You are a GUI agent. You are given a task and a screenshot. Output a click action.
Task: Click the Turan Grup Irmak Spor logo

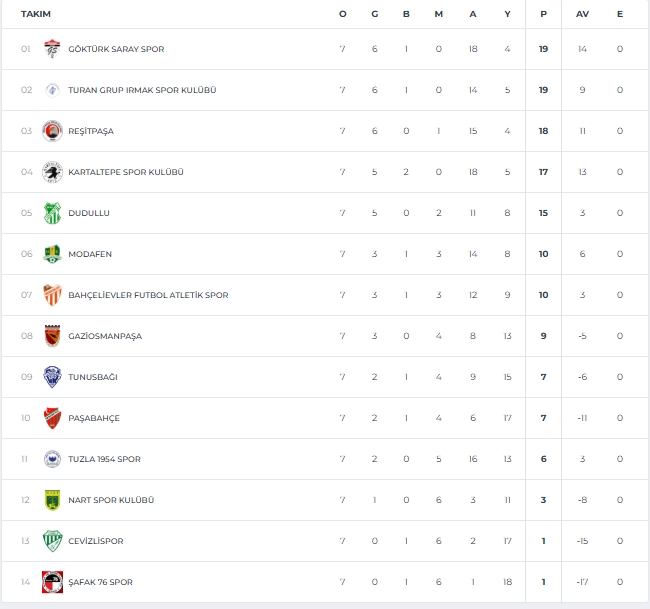click(52, 90)
